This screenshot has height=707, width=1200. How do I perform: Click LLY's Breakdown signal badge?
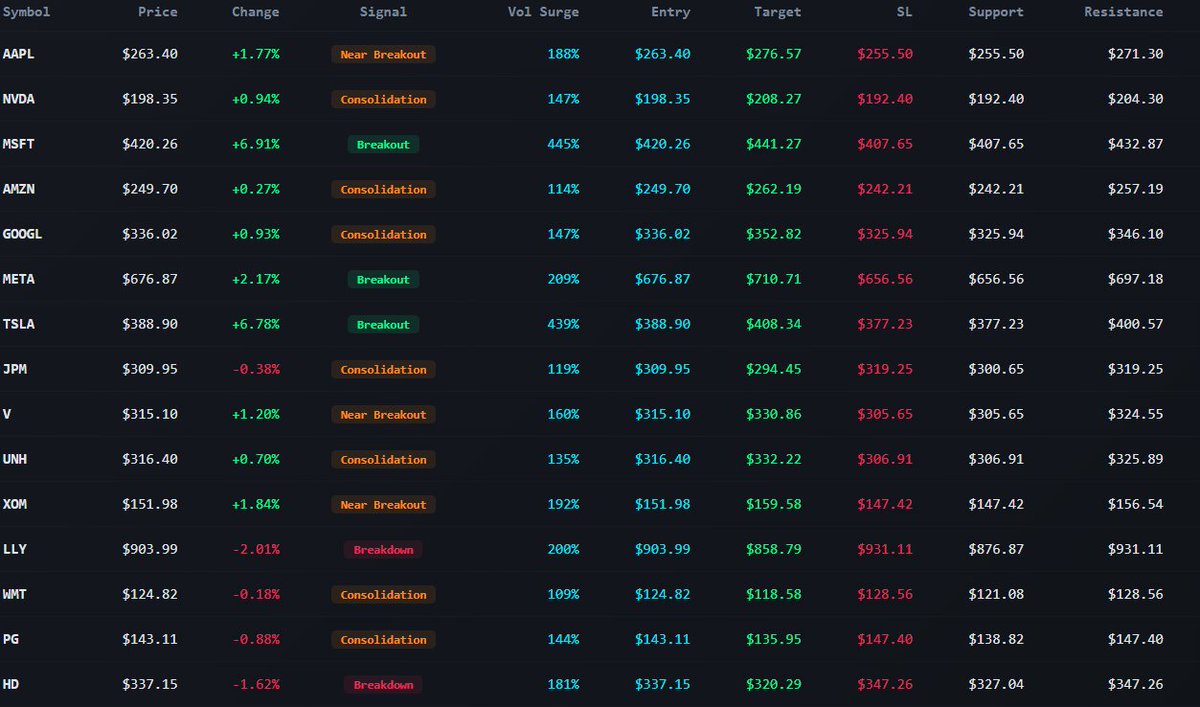[383, 549]
